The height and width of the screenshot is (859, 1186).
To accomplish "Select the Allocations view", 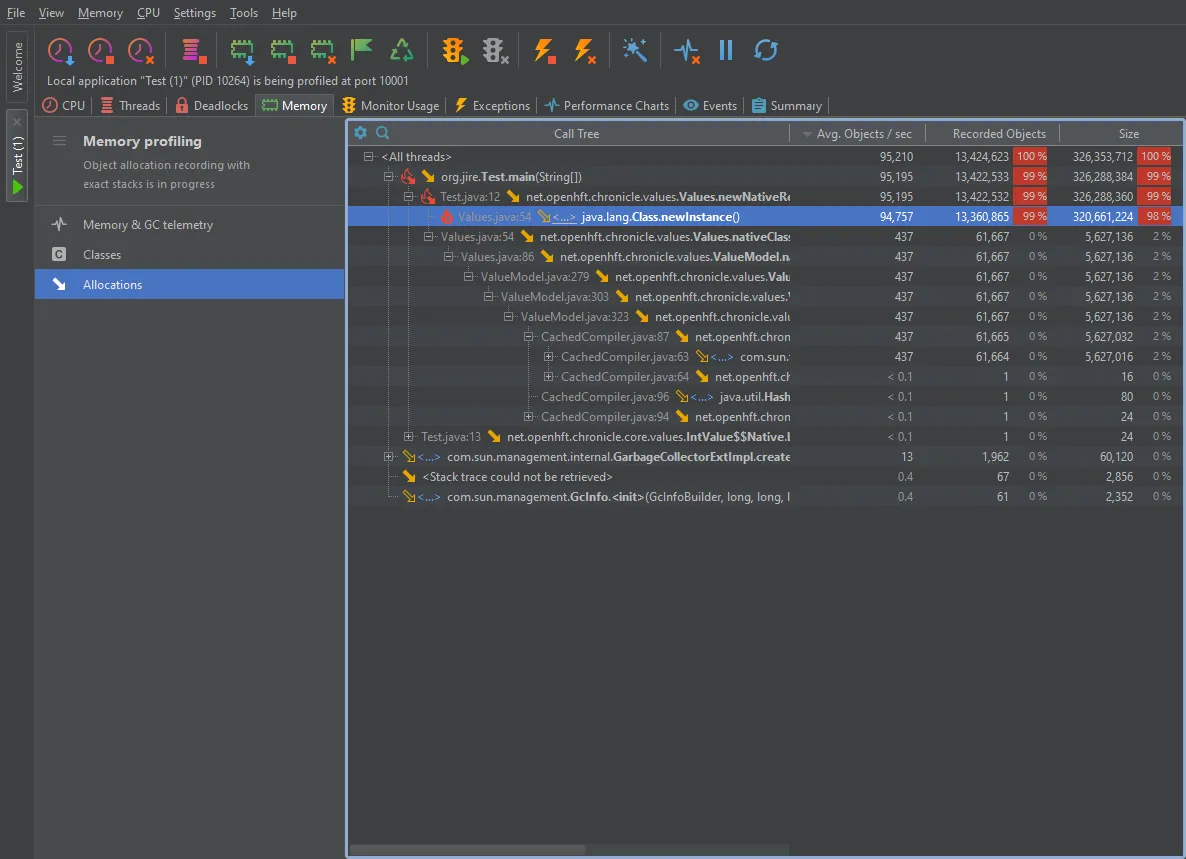I will [189, 284].
